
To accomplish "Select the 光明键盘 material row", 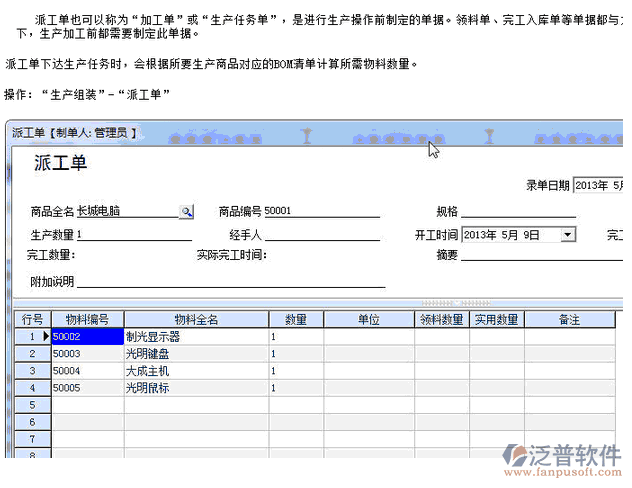I will coord(195,354).
